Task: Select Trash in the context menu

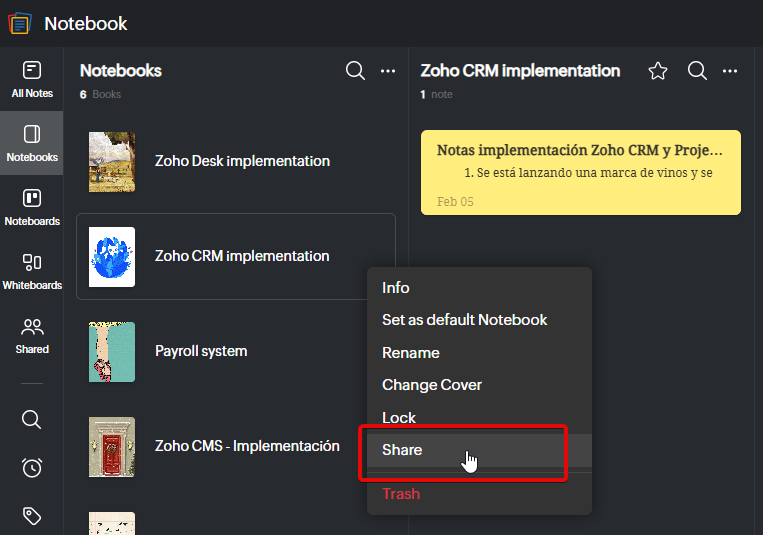Action: coord(401,494)
